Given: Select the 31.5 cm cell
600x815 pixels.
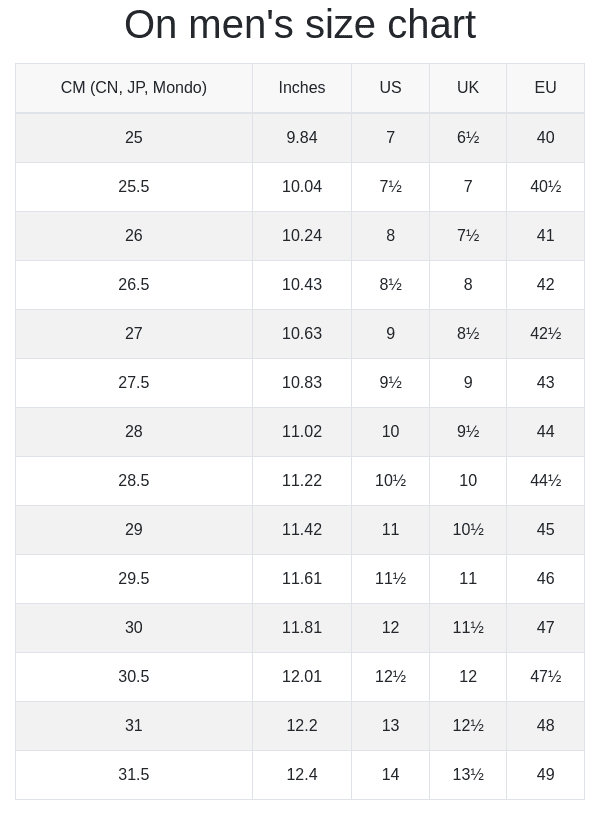Looking at the screenshot, I should pos(134,775).
